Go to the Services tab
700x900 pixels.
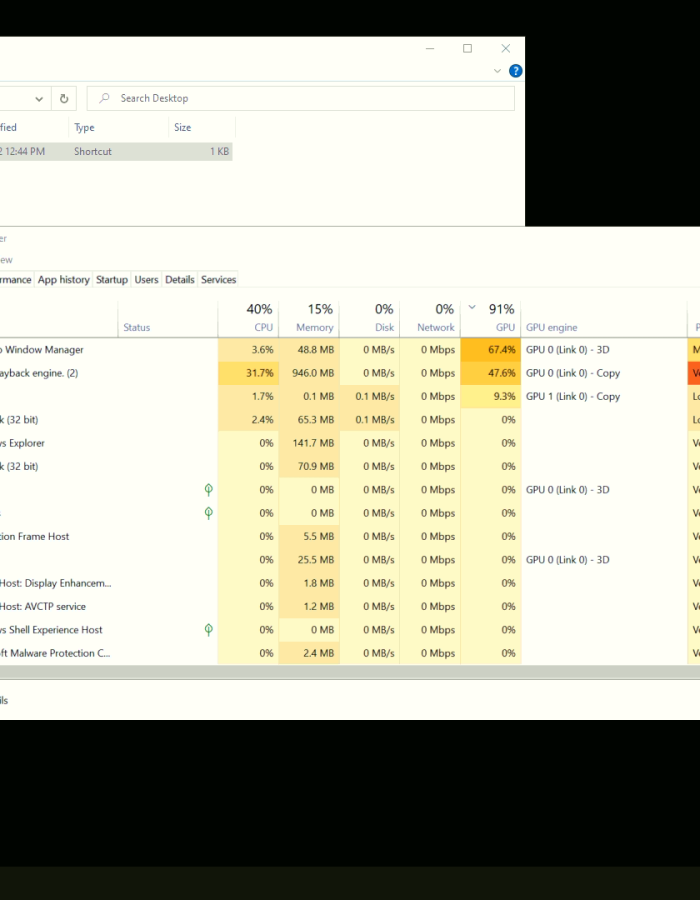219,280
